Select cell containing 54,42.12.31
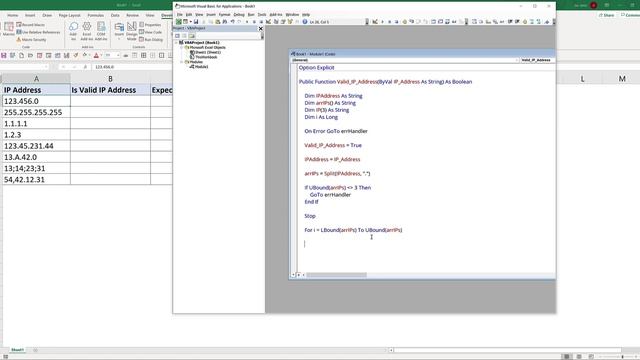The image size is (640, 360). click(x=36, y=180)
